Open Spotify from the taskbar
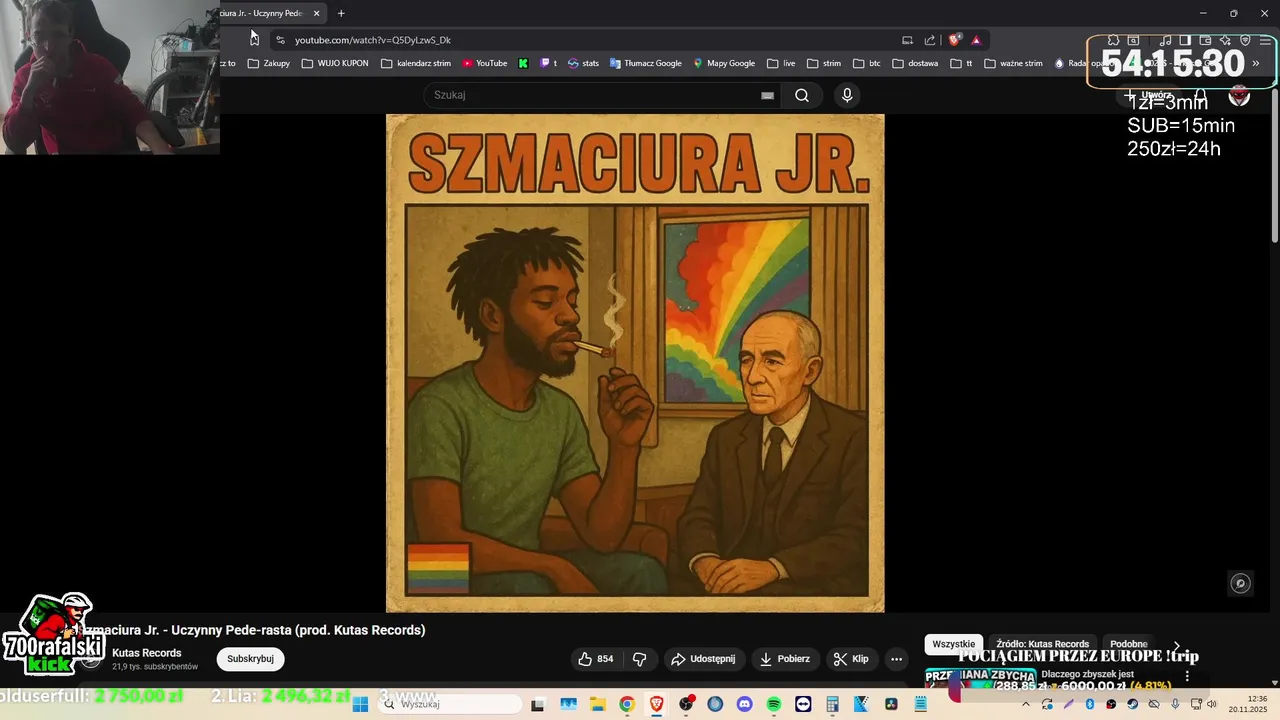Screen dimensions: 1280x720 coord(773,704)
